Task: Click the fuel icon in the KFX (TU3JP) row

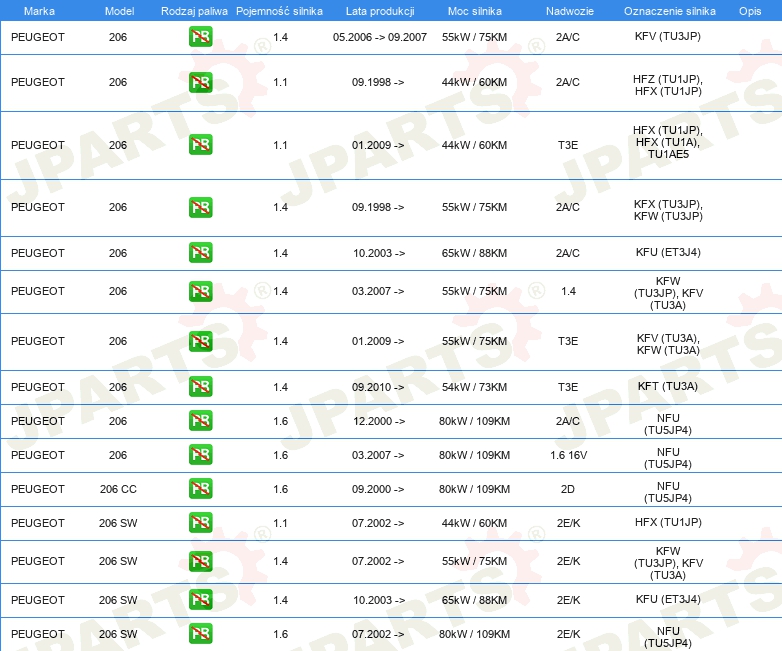Action: 200,207
